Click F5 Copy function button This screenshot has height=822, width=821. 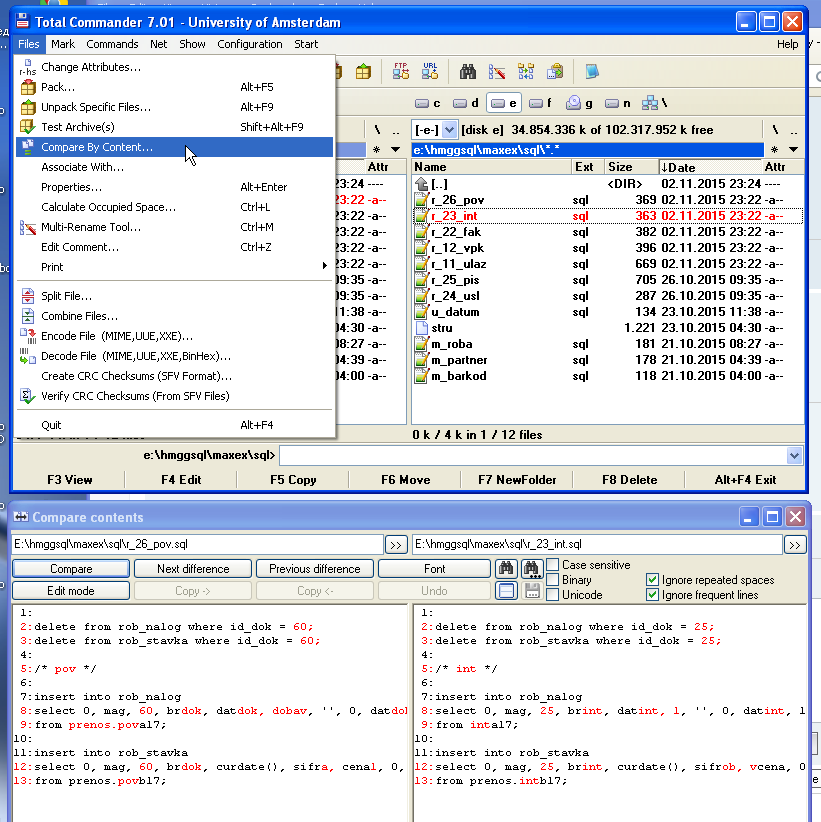pos(293,480)
